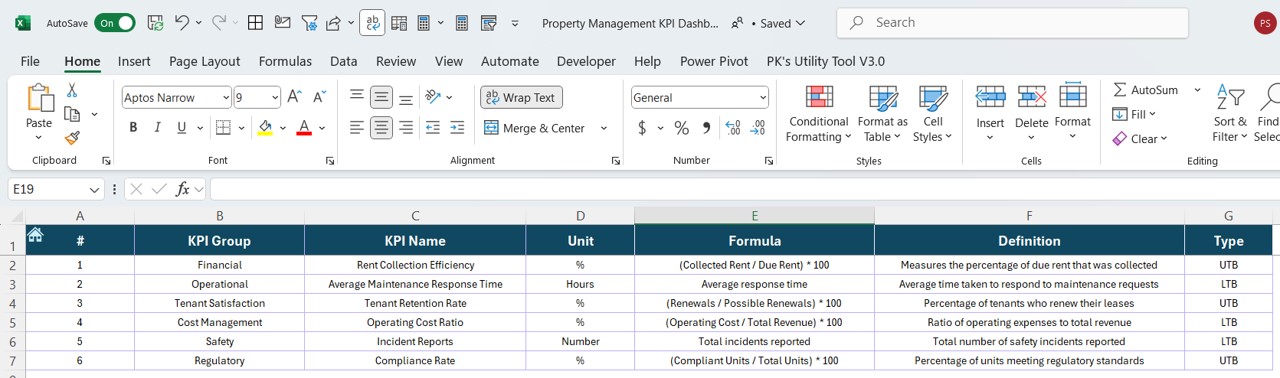Toggle Align Right button
Image resolution: width=1280 pixels, height=378 pixels.
coord(405,128)
